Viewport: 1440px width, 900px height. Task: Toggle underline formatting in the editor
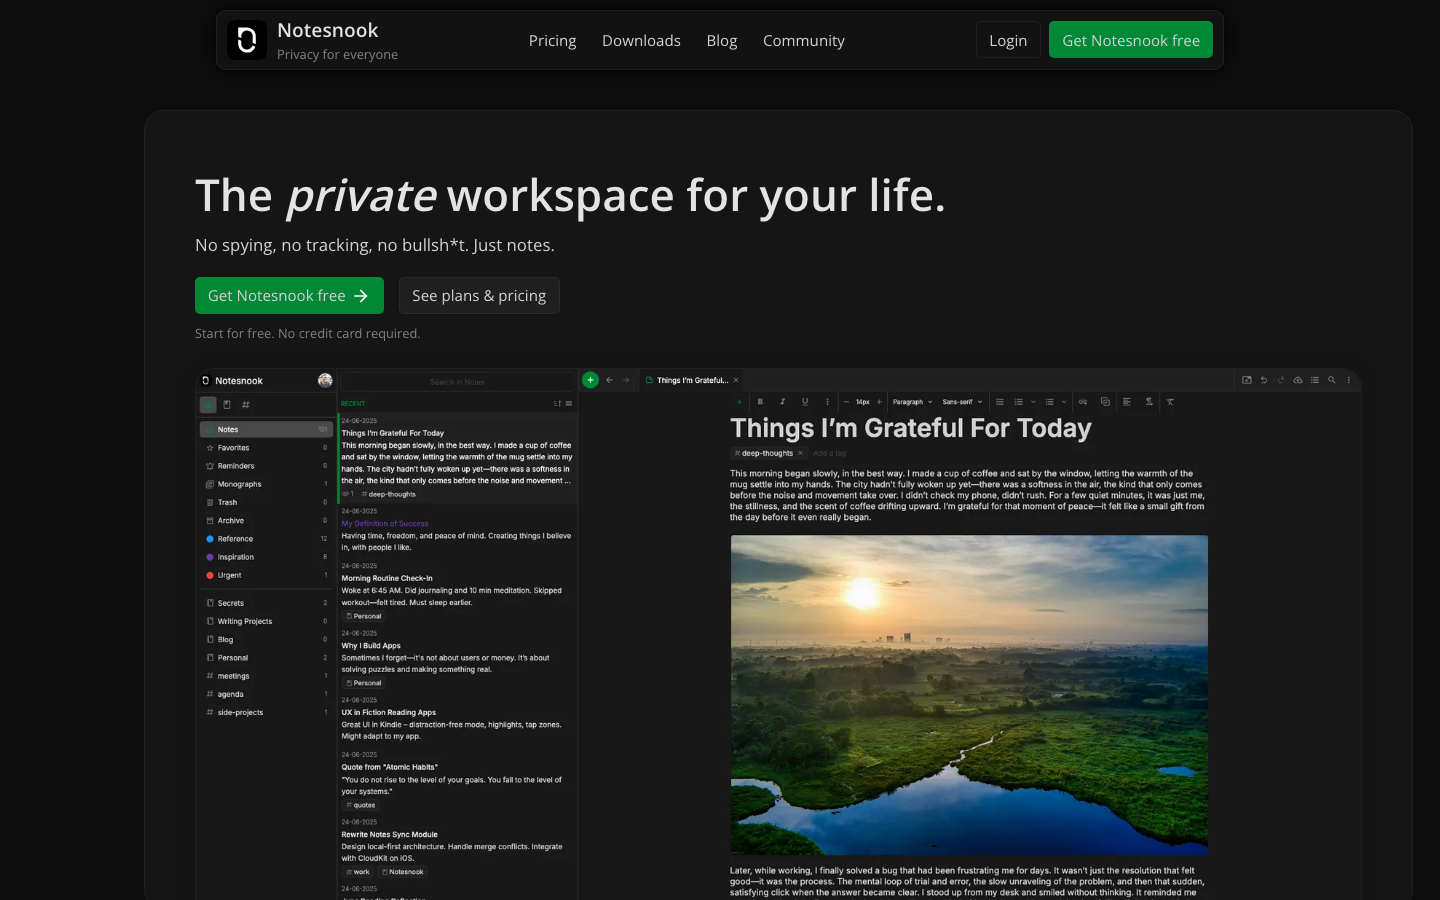point(804,401)
